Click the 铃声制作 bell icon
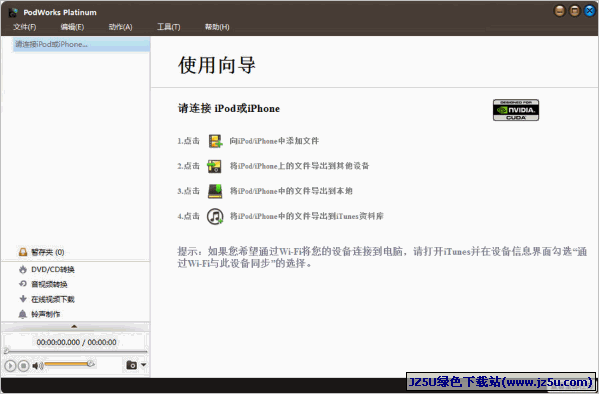Image resolution: width=599 pixels, height=394 pixels. (x=23, y=314)
